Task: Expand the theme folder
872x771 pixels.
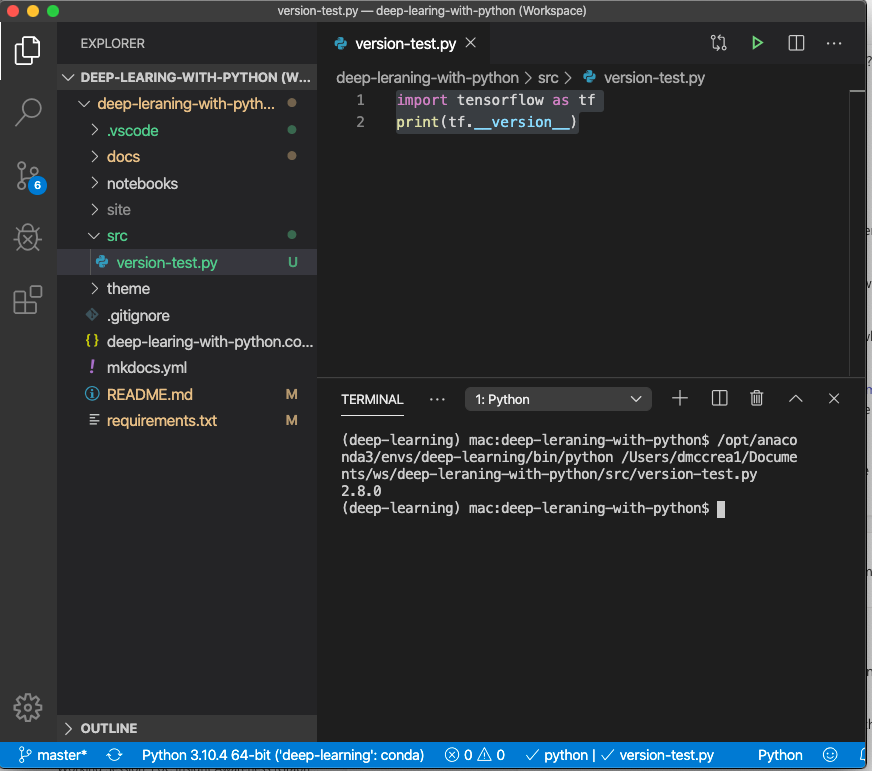Action: click(x=187, y=288)
